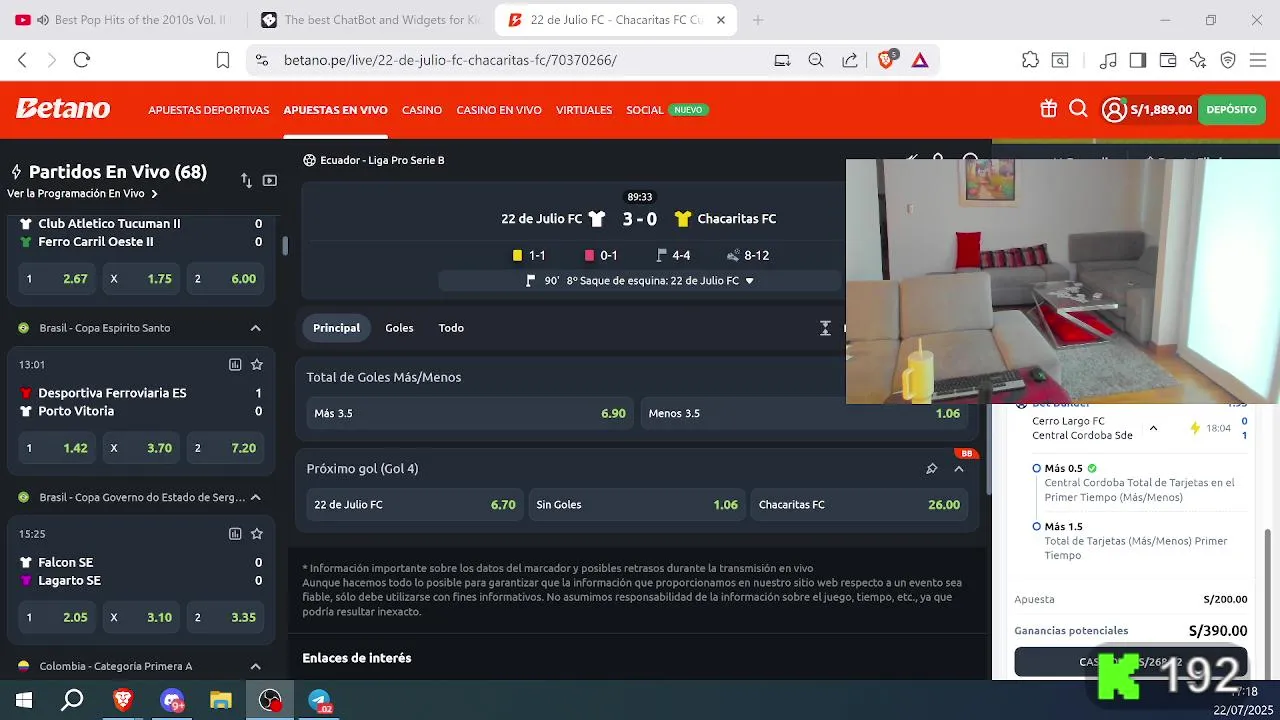Viewport: 1280px width, 720px height.
Task: Select Tucuman II home win odds 2.67
Action: coord(57,279)
